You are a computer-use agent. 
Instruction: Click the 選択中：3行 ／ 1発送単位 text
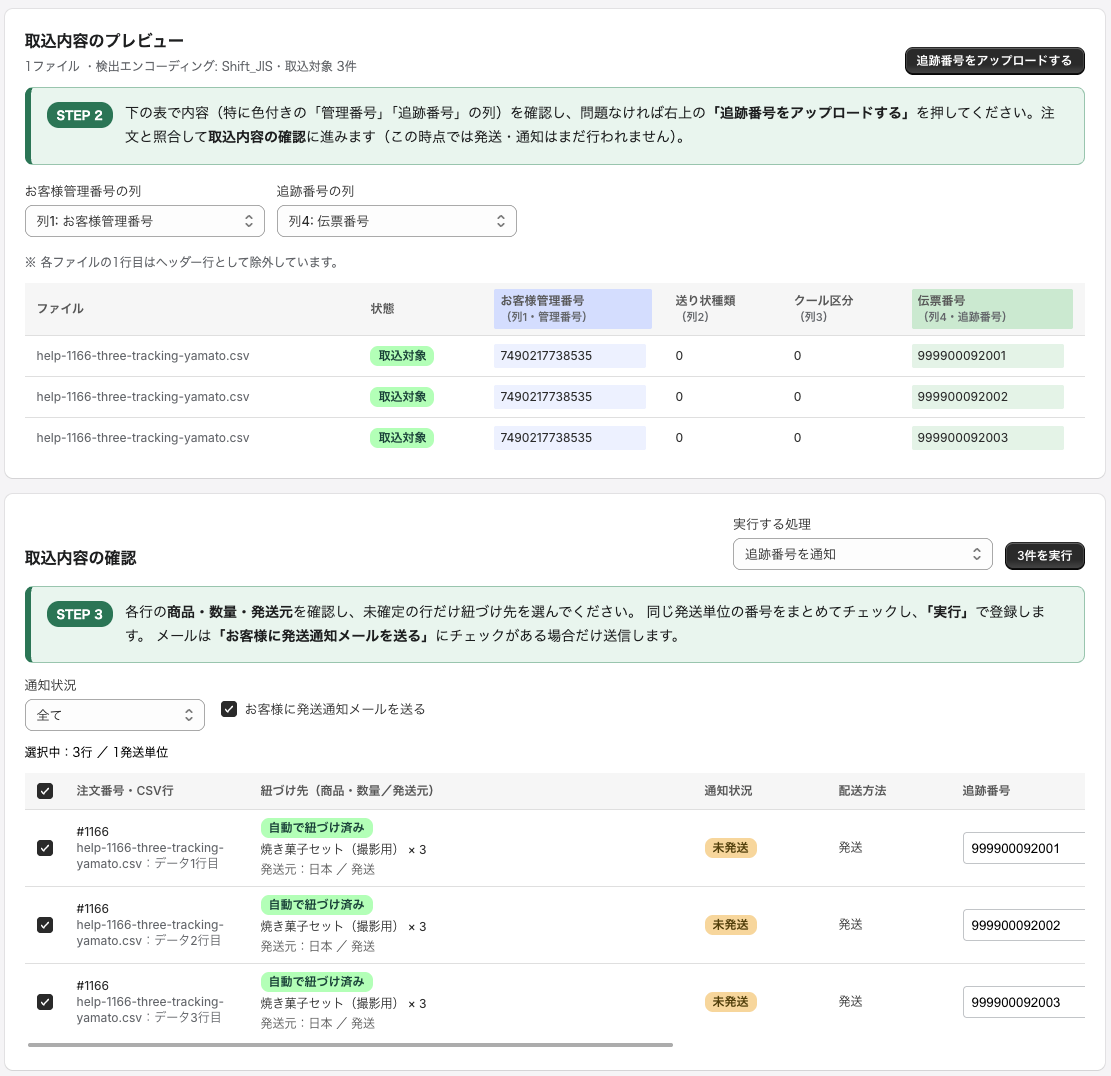tap(96, 752)
